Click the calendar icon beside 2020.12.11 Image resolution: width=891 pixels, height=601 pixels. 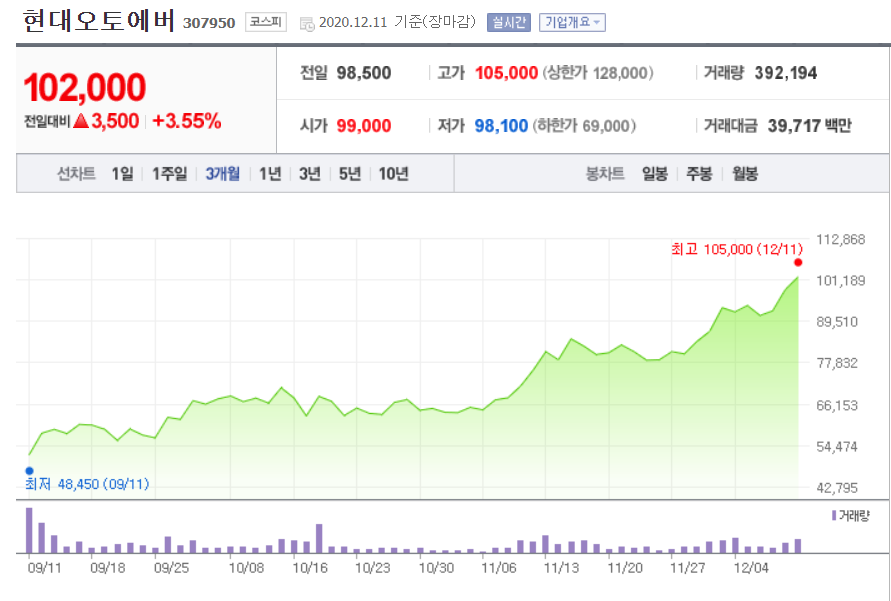(307, 24)
